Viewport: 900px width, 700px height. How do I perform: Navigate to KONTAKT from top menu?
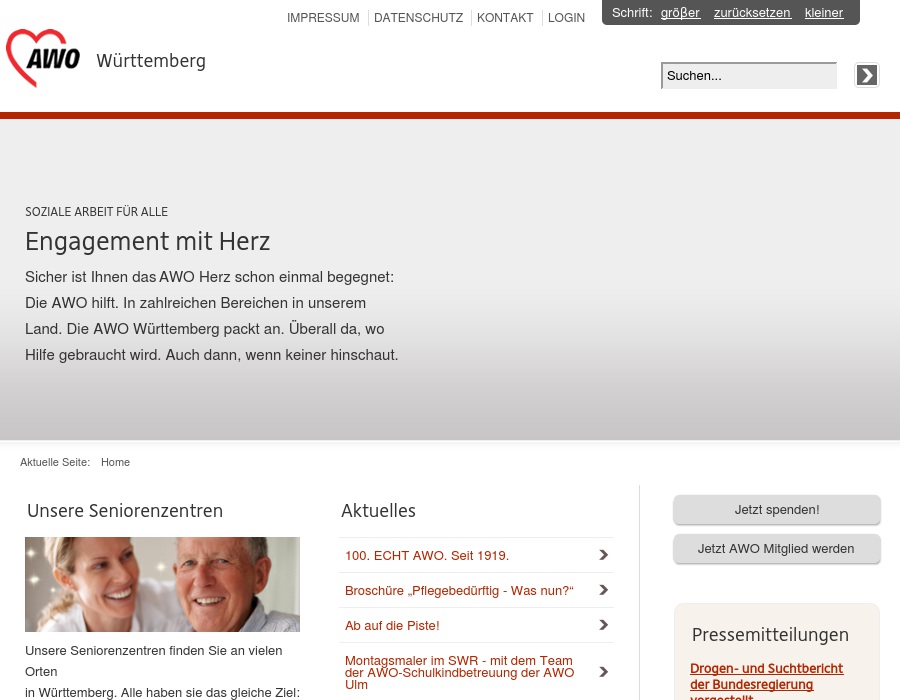point(505,17)
